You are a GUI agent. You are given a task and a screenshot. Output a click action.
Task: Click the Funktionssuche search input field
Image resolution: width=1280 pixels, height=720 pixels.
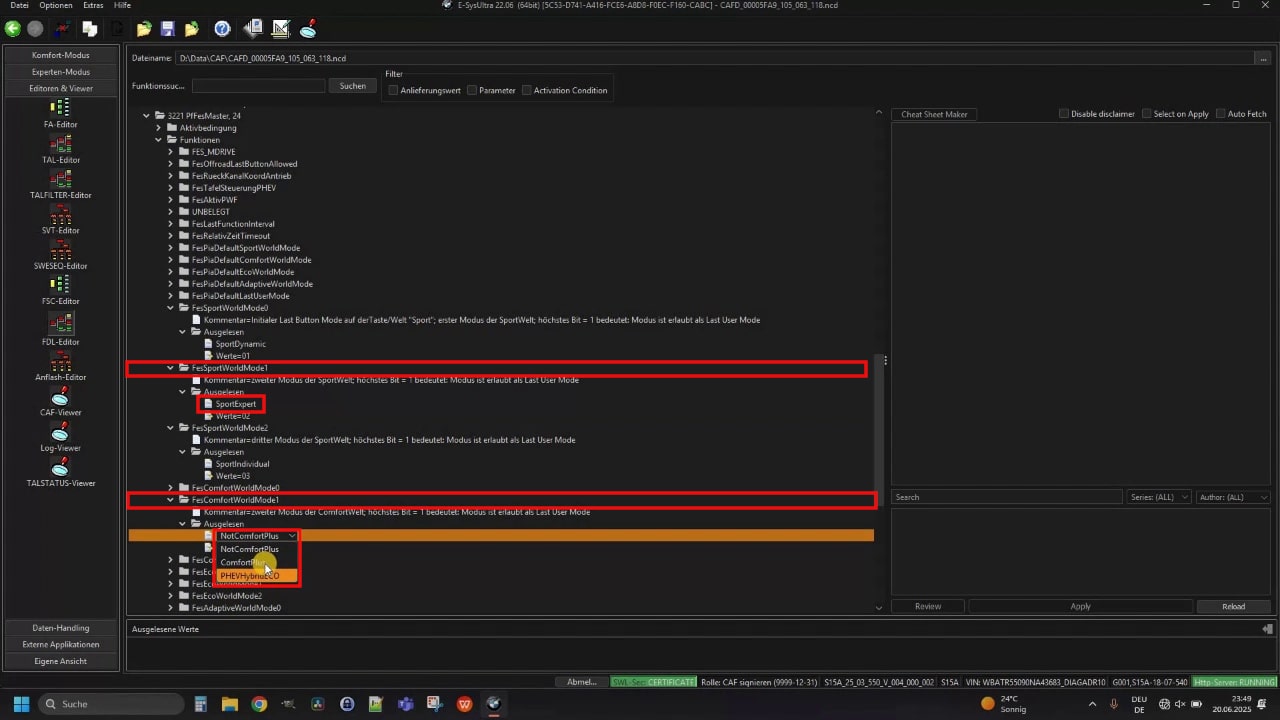258,87
